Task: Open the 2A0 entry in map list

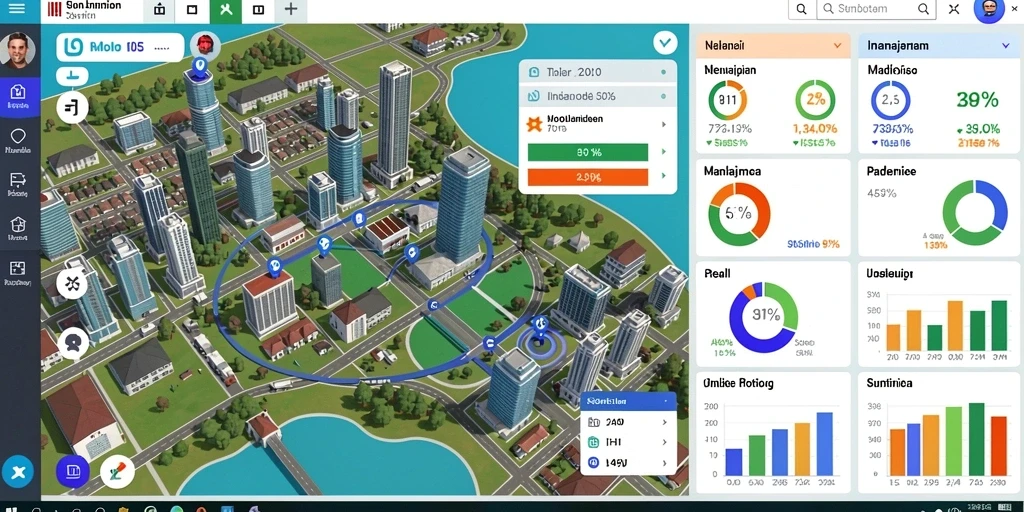Action: coord(628,423)
